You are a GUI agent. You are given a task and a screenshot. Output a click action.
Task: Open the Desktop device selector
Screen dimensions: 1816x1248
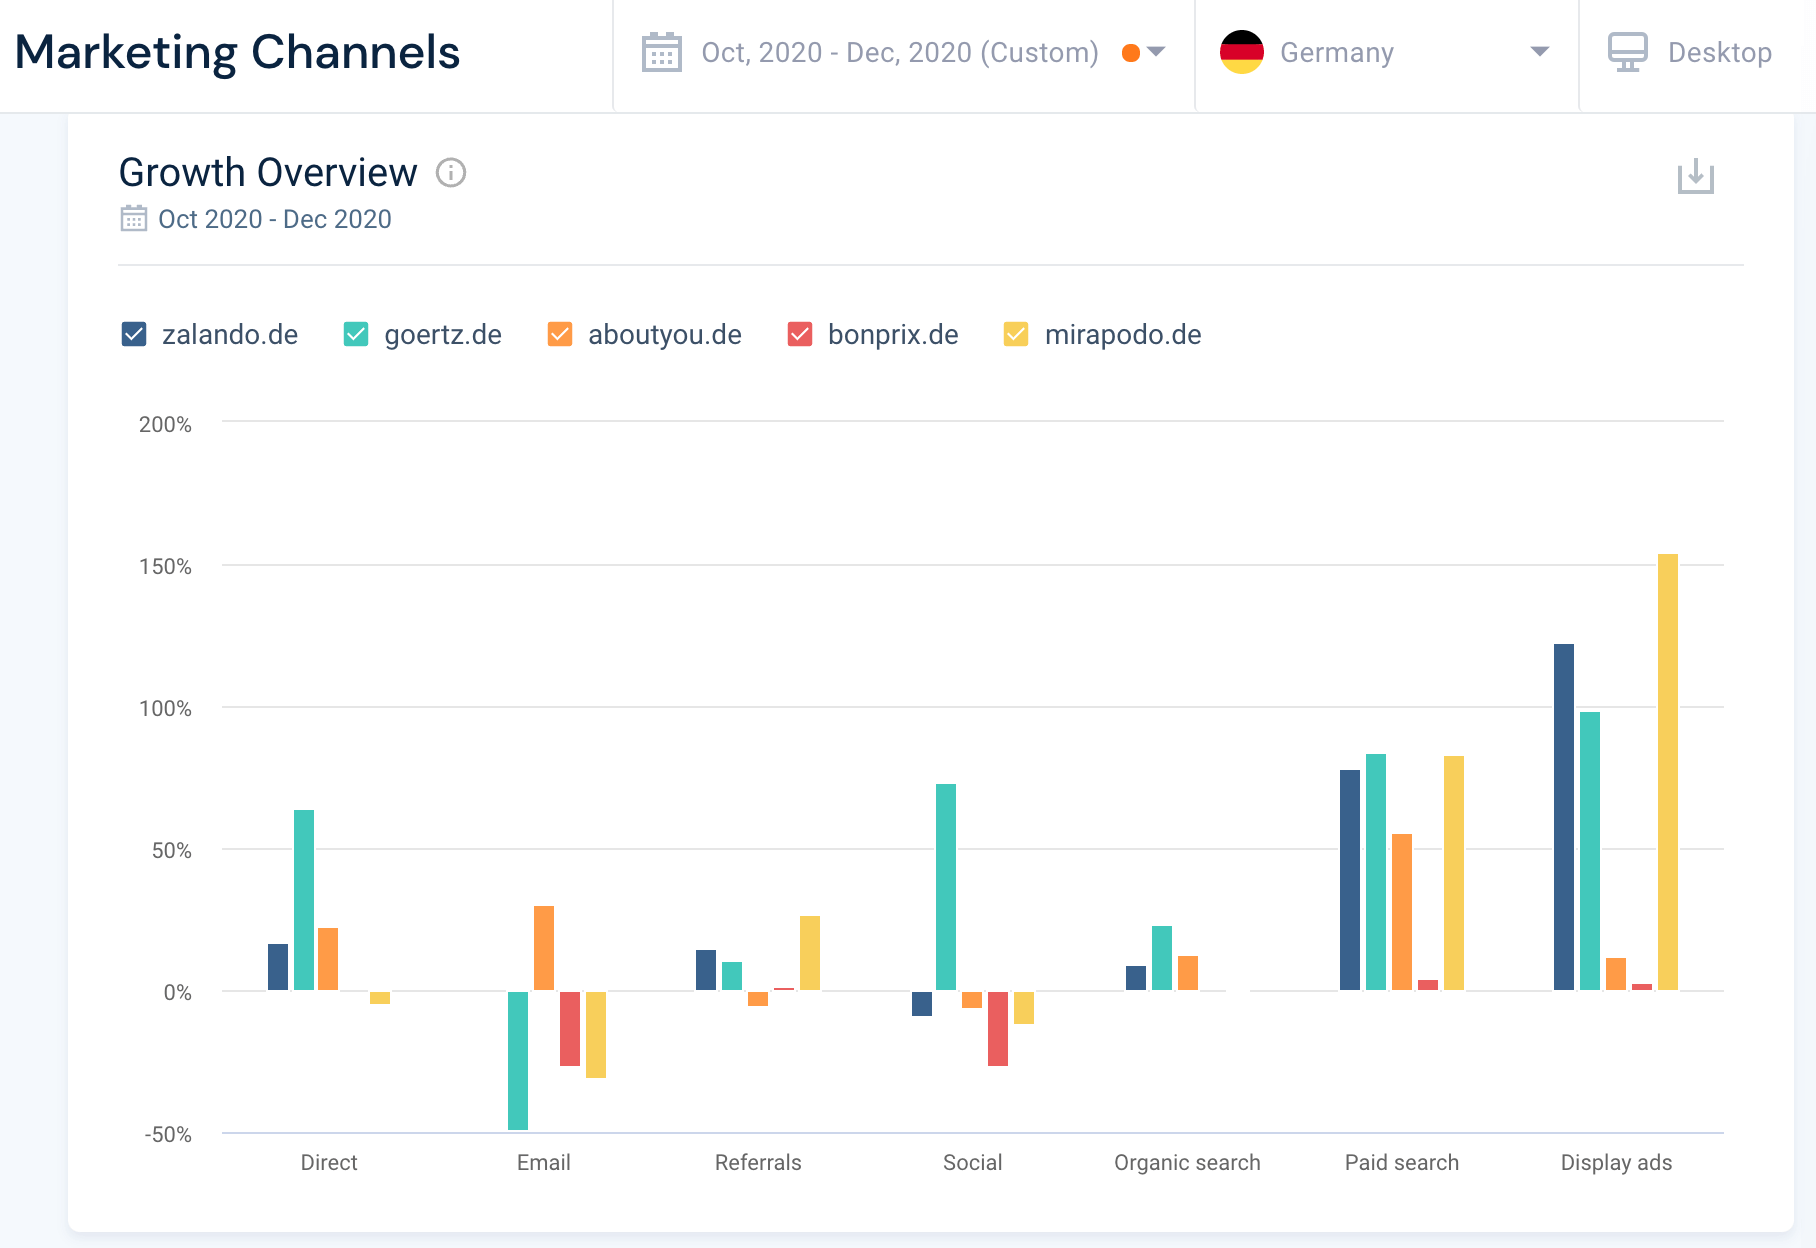click(1718, 52)
